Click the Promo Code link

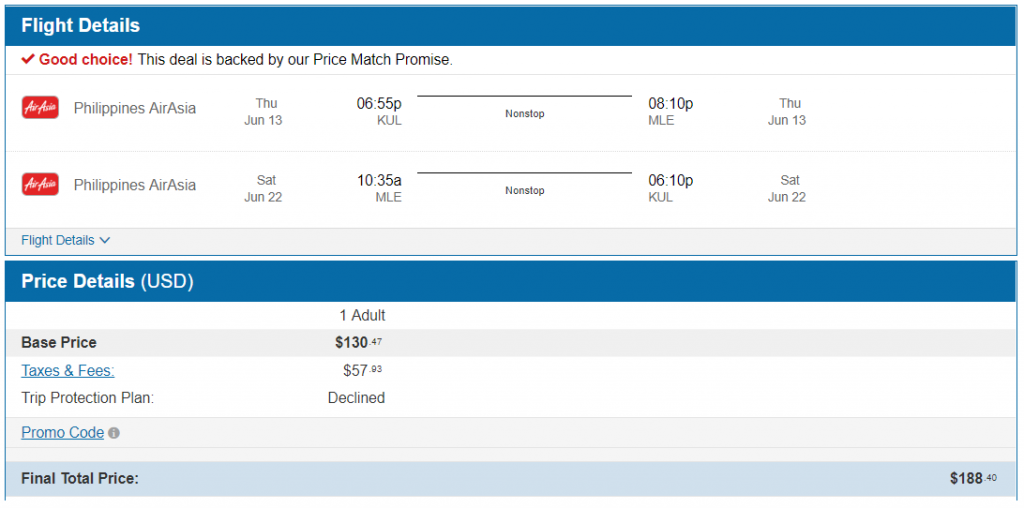pos(62,433)
